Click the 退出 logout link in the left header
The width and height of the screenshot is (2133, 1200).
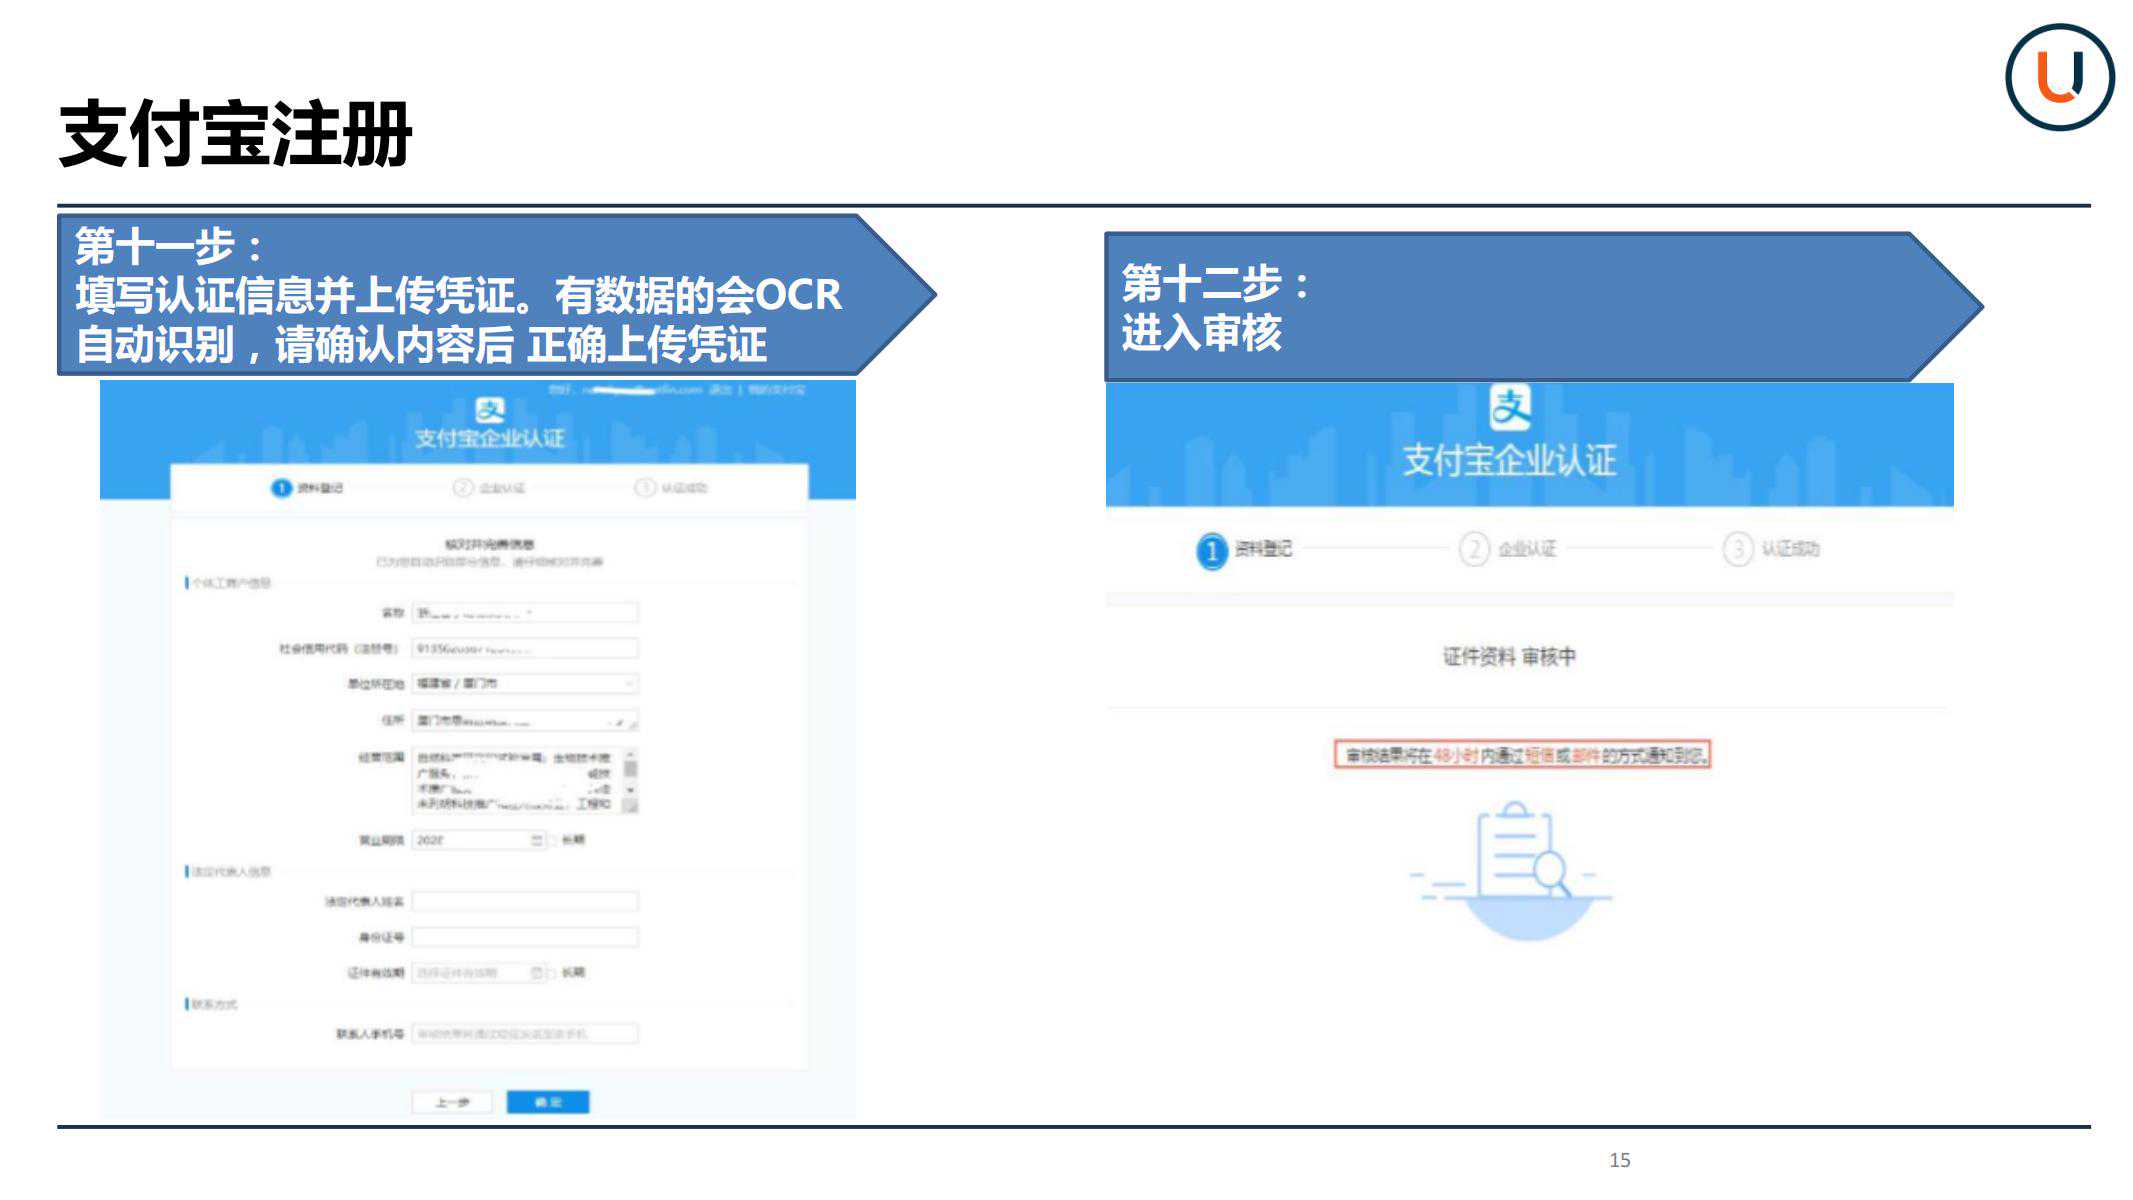click(x=720, y=390)
